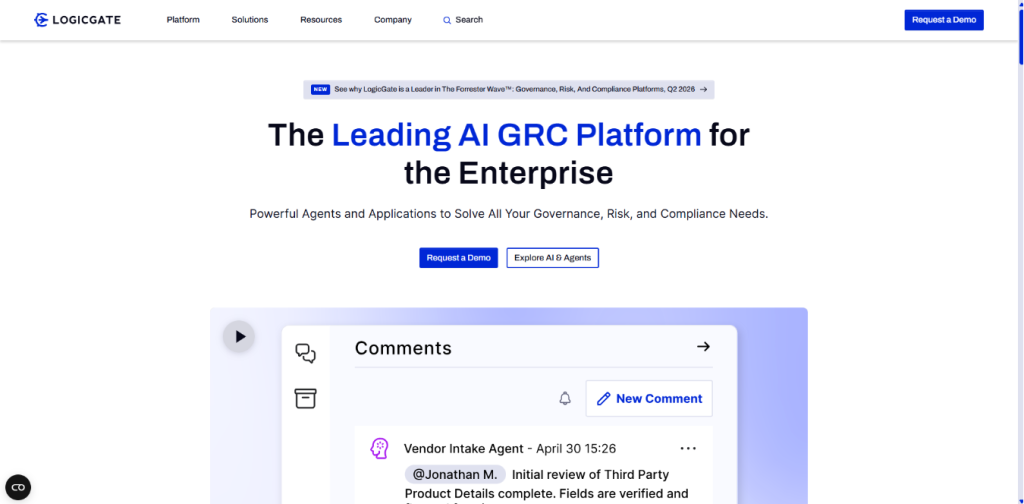The image size is (1024, 504).
Task: Click the New Comment button
Action: tap(649, 398)
